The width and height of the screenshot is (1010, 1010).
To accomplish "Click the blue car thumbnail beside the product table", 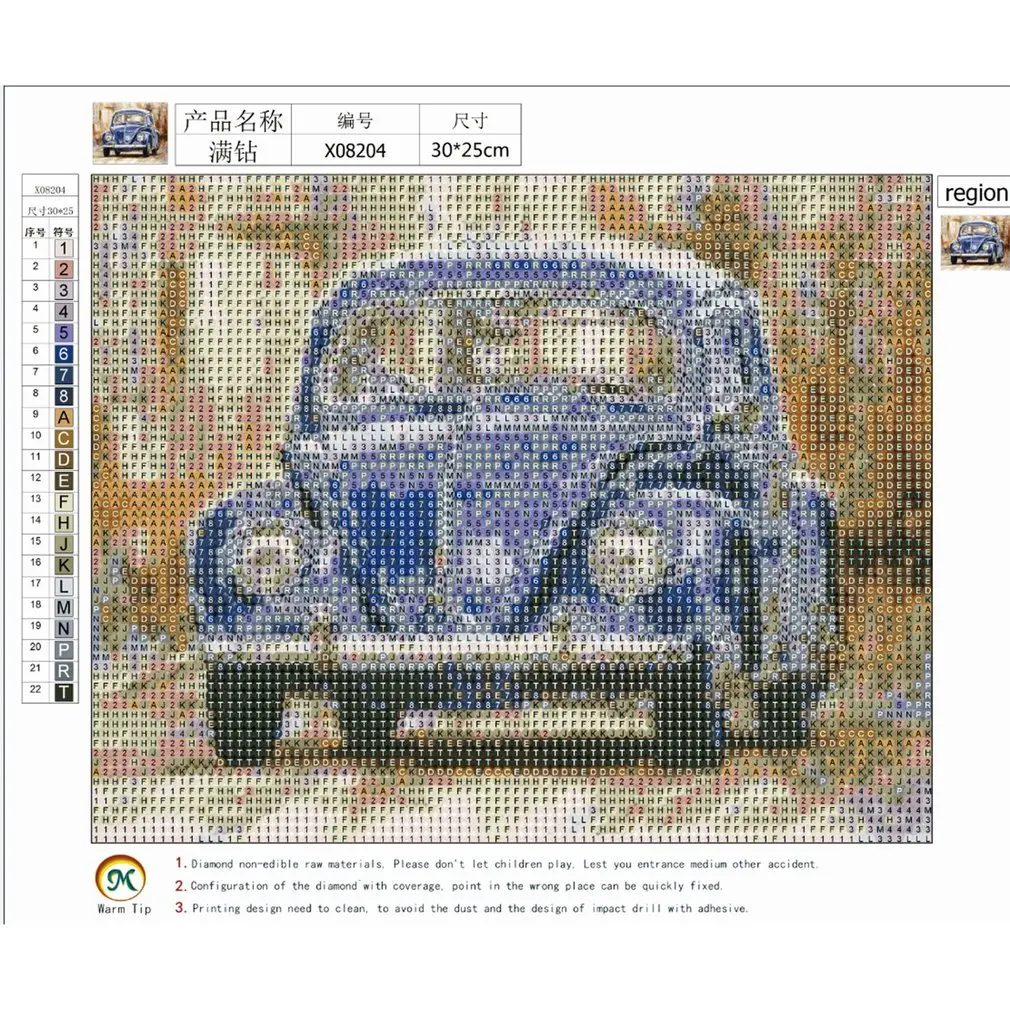I will 130,133.
